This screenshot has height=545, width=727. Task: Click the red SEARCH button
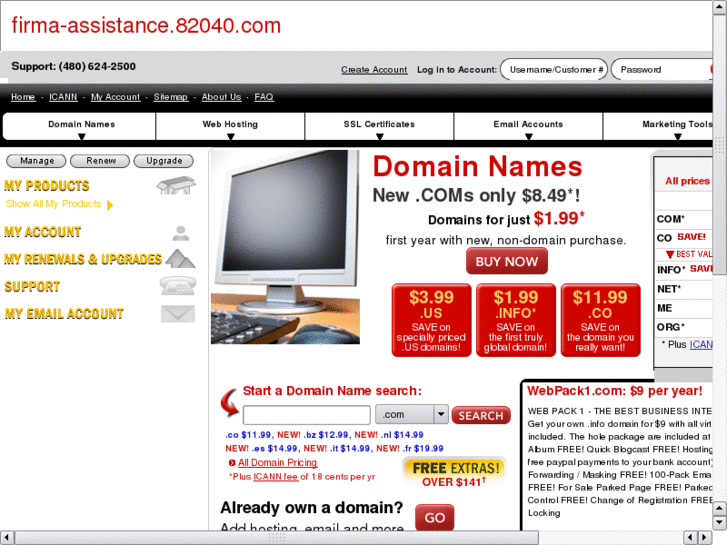481,416
